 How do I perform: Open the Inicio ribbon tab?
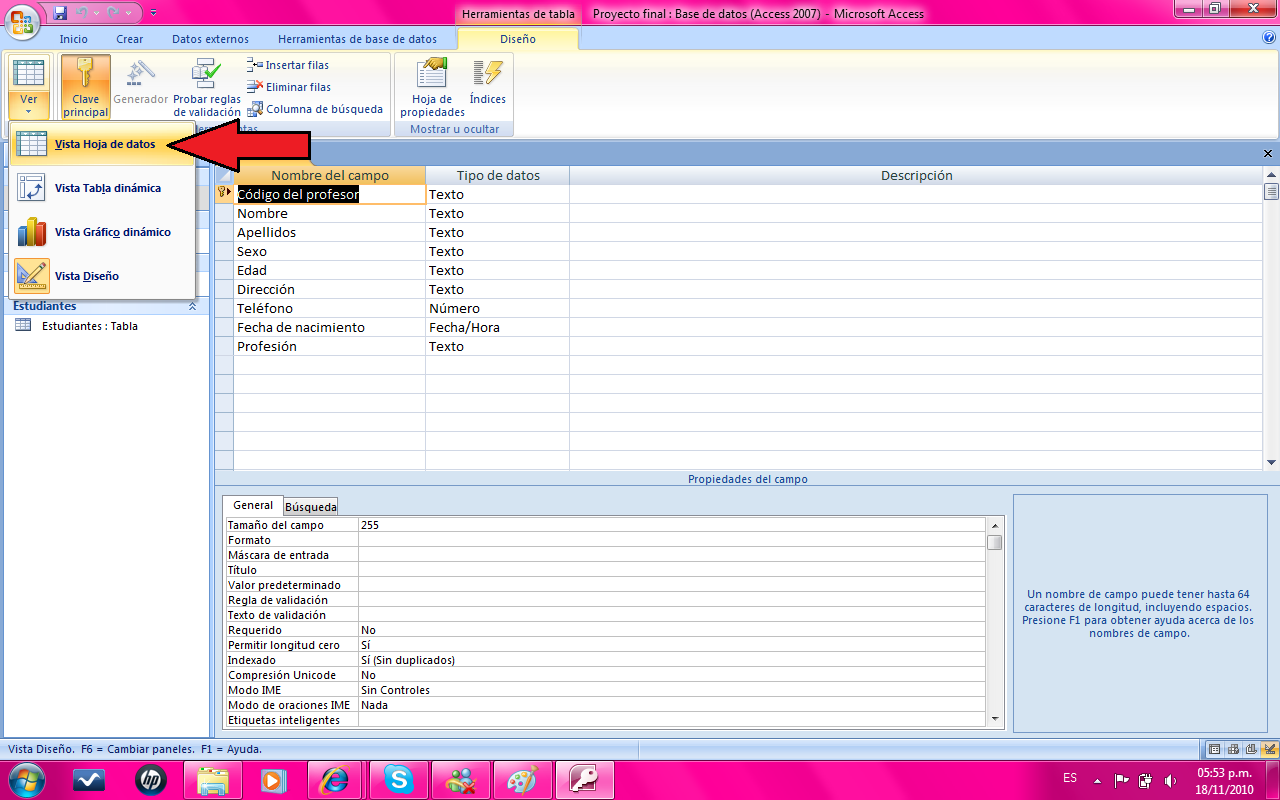click(74, 39)
